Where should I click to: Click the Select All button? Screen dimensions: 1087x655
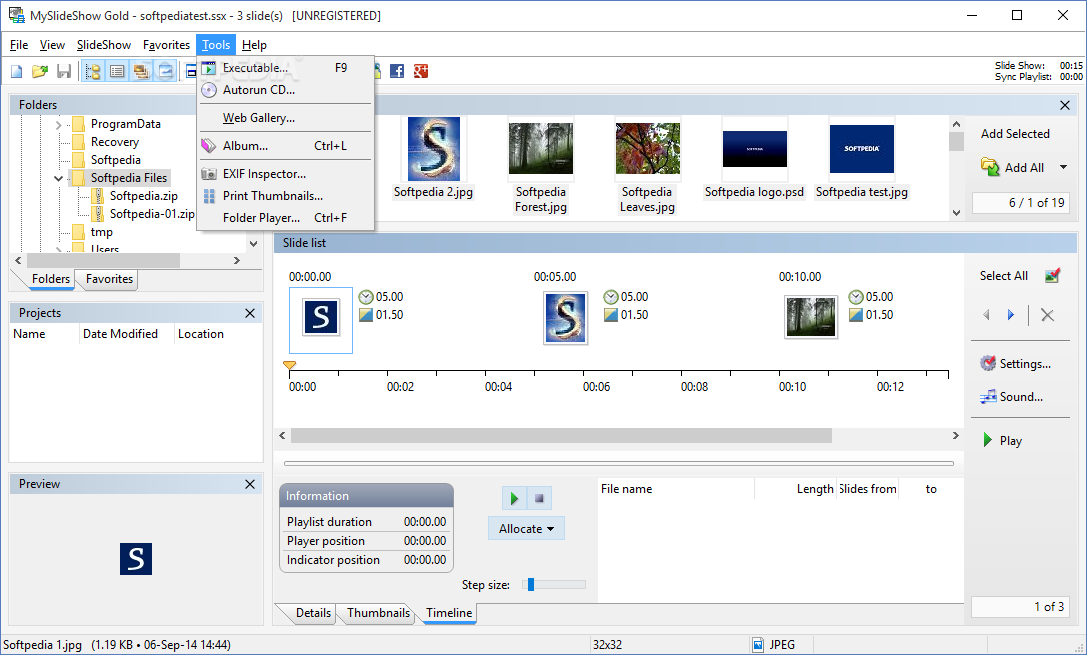(1003, 276)
